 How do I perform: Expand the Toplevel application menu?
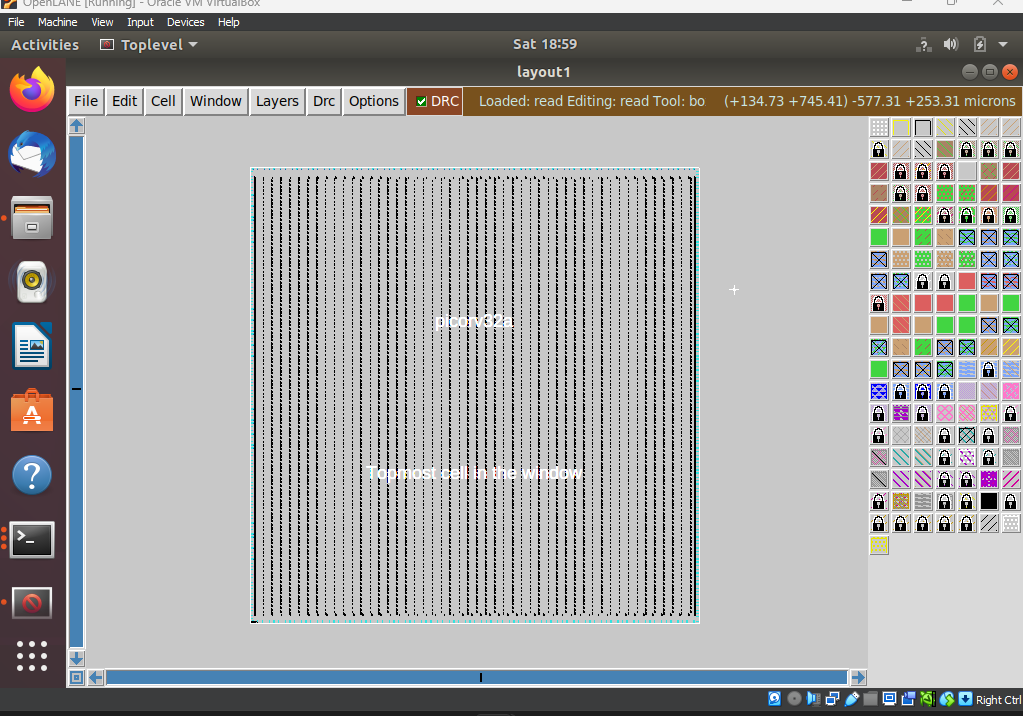tap(149, 44)
